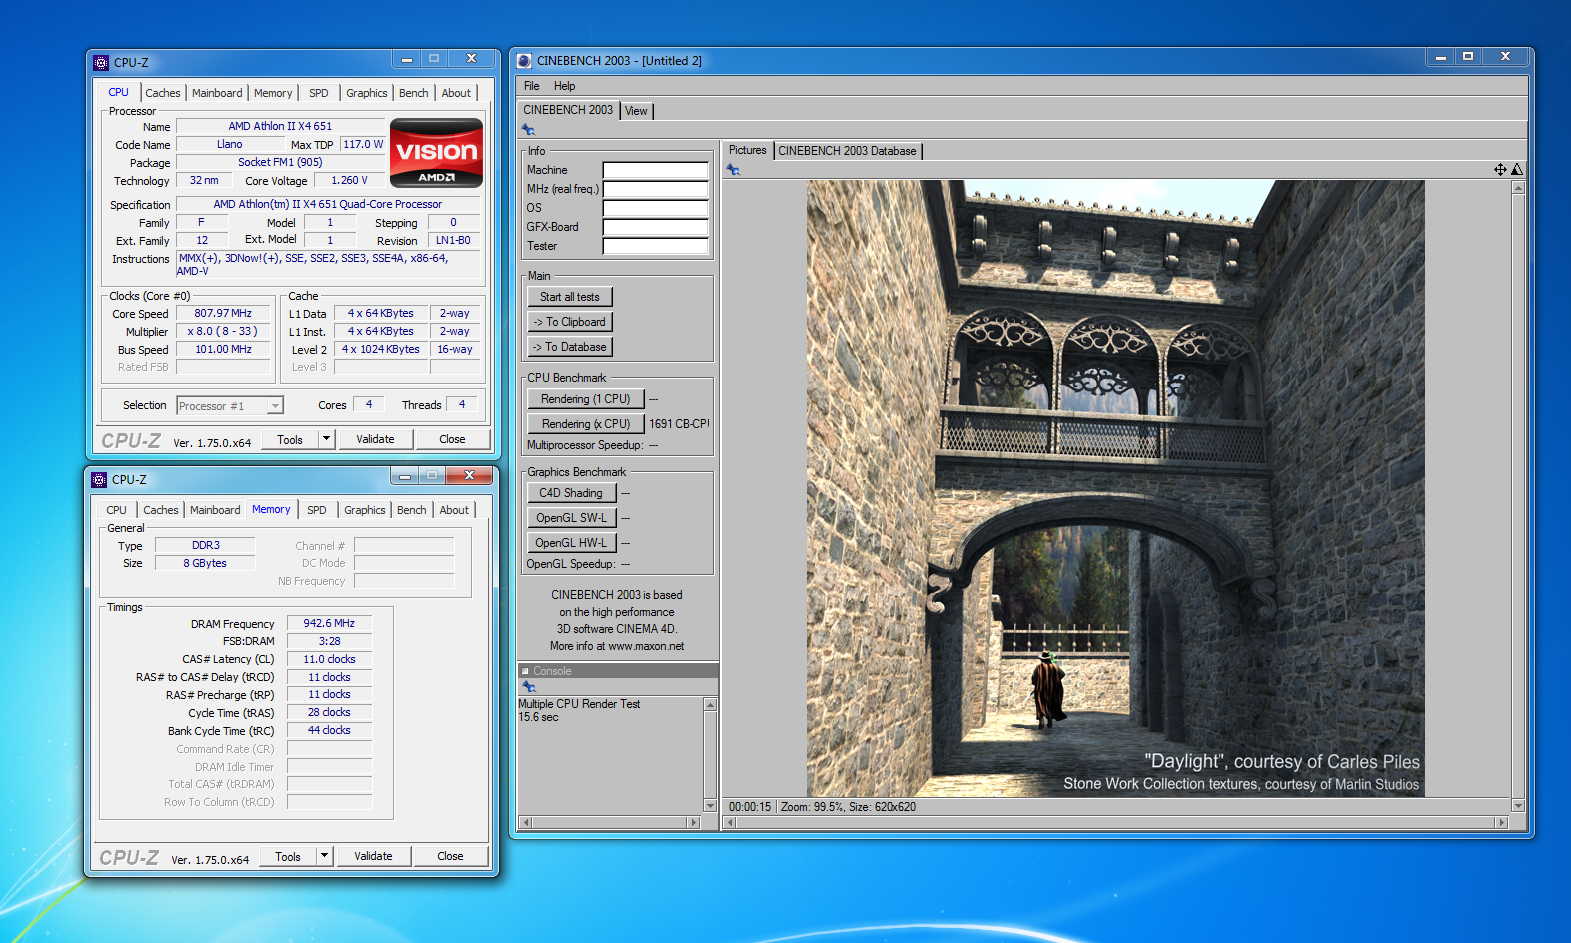The height and width of the screenshot is (943, 1571).
Task: Click the Console horizontal scroll-right arrow
Action: [x=694, y=823]
